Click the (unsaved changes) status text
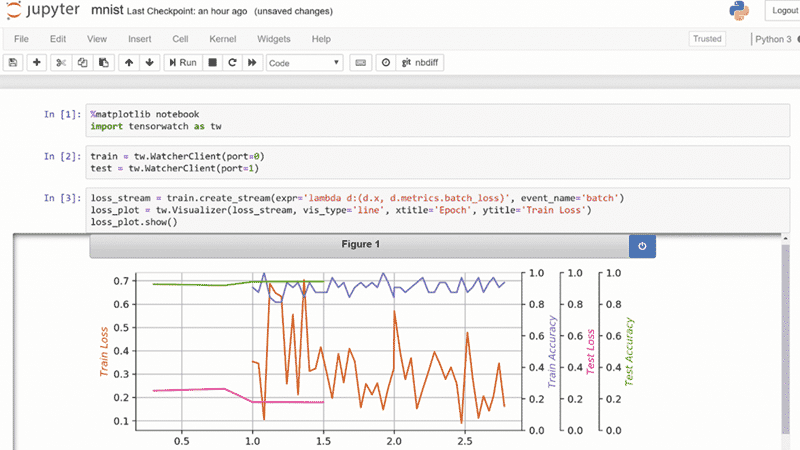This screenshot has height=450, width=800. coord(293,11)
